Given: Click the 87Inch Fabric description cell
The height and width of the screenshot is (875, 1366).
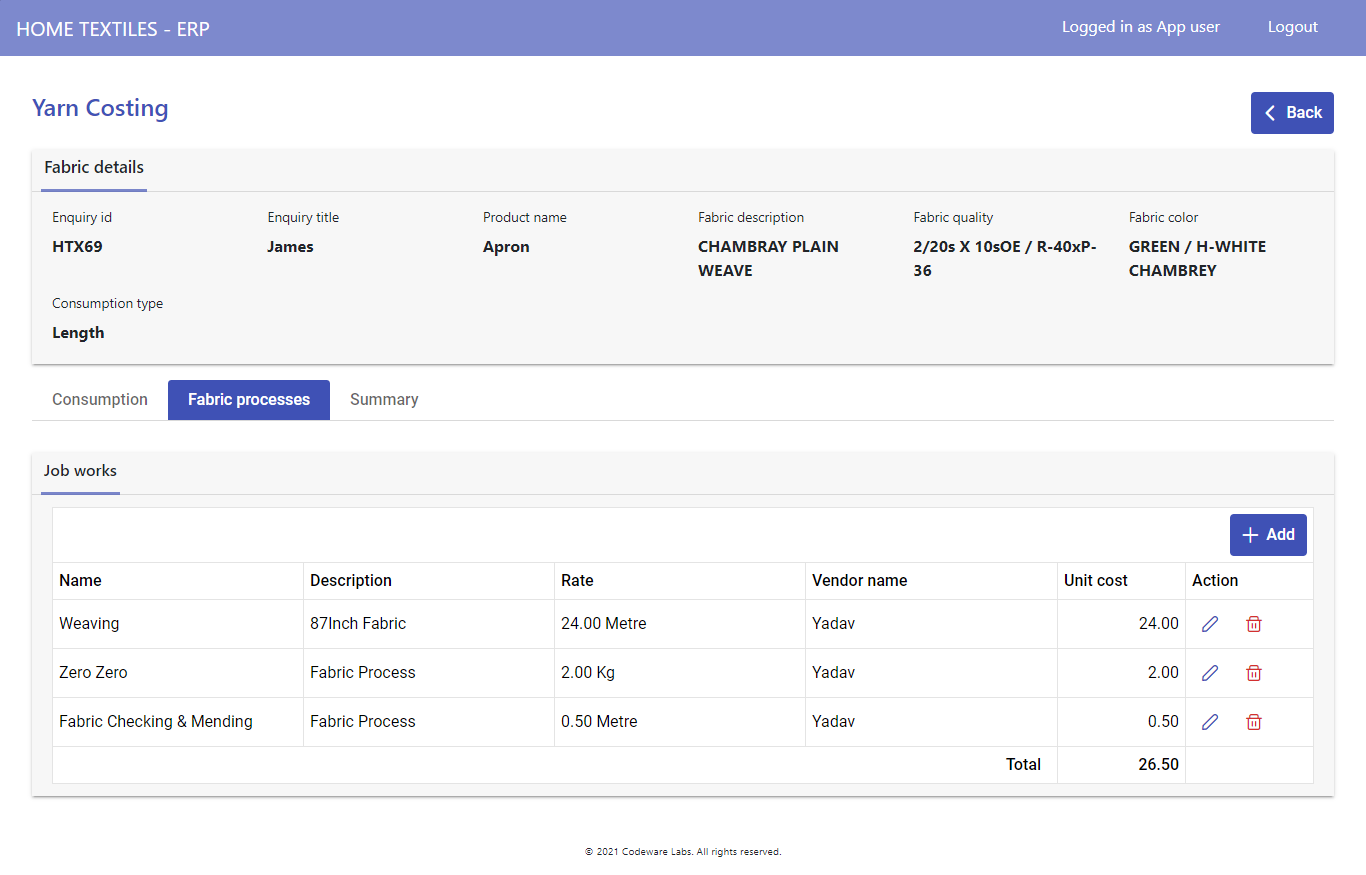Looking at the screenshot, I should coord(429,624).
